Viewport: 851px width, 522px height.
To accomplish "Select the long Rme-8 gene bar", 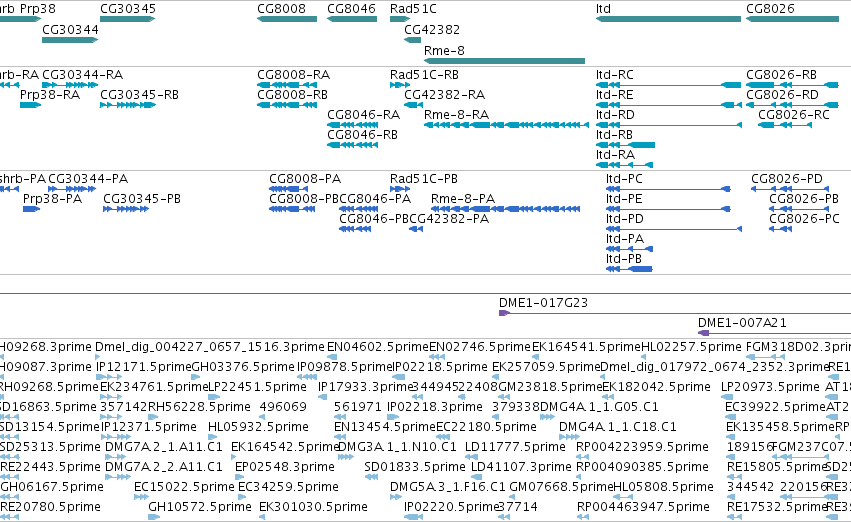I will (x=504, y=61).
